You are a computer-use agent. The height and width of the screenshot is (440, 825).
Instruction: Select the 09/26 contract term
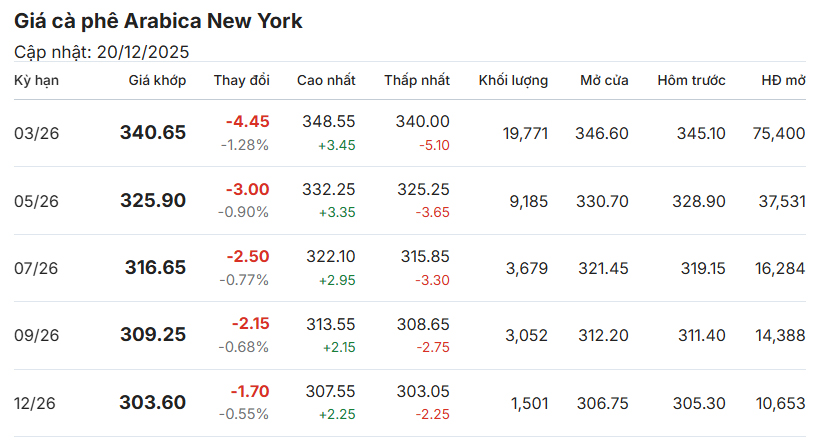coord(37,336)
